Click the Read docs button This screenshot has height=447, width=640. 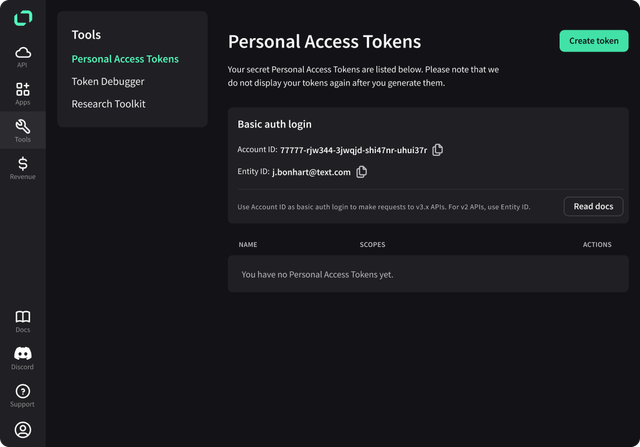point(593,207)
